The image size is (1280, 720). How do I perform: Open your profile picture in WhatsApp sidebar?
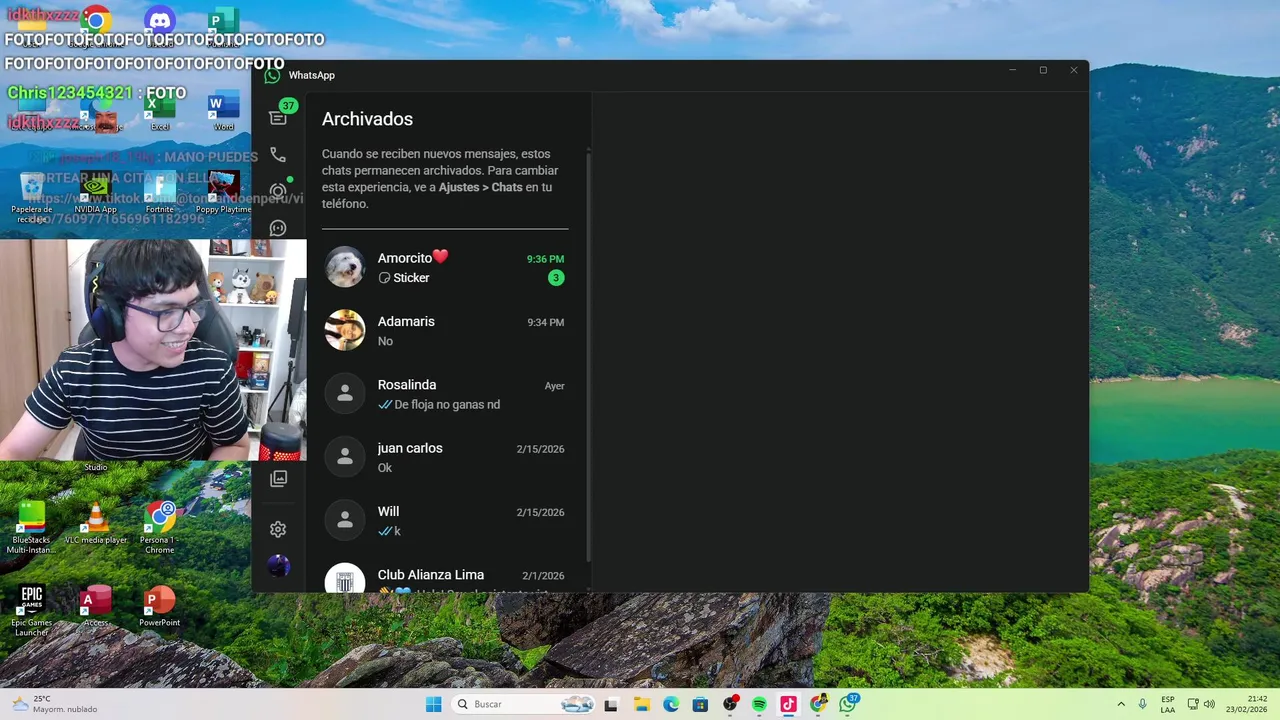[278, 566]
